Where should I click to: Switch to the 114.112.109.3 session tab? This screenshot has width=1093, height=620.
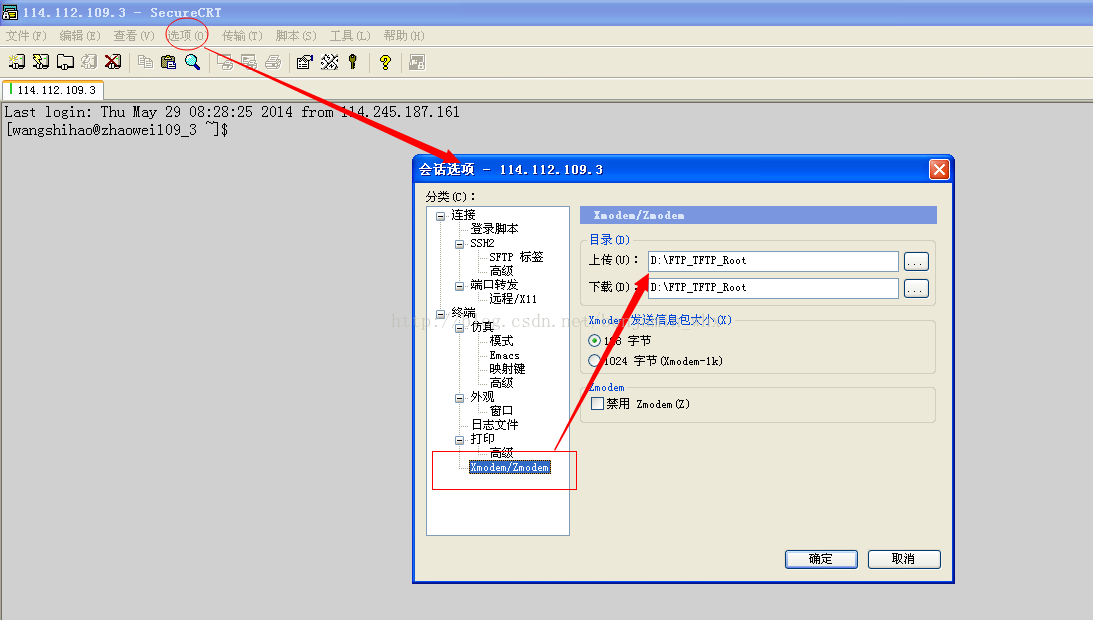[54, 90]
